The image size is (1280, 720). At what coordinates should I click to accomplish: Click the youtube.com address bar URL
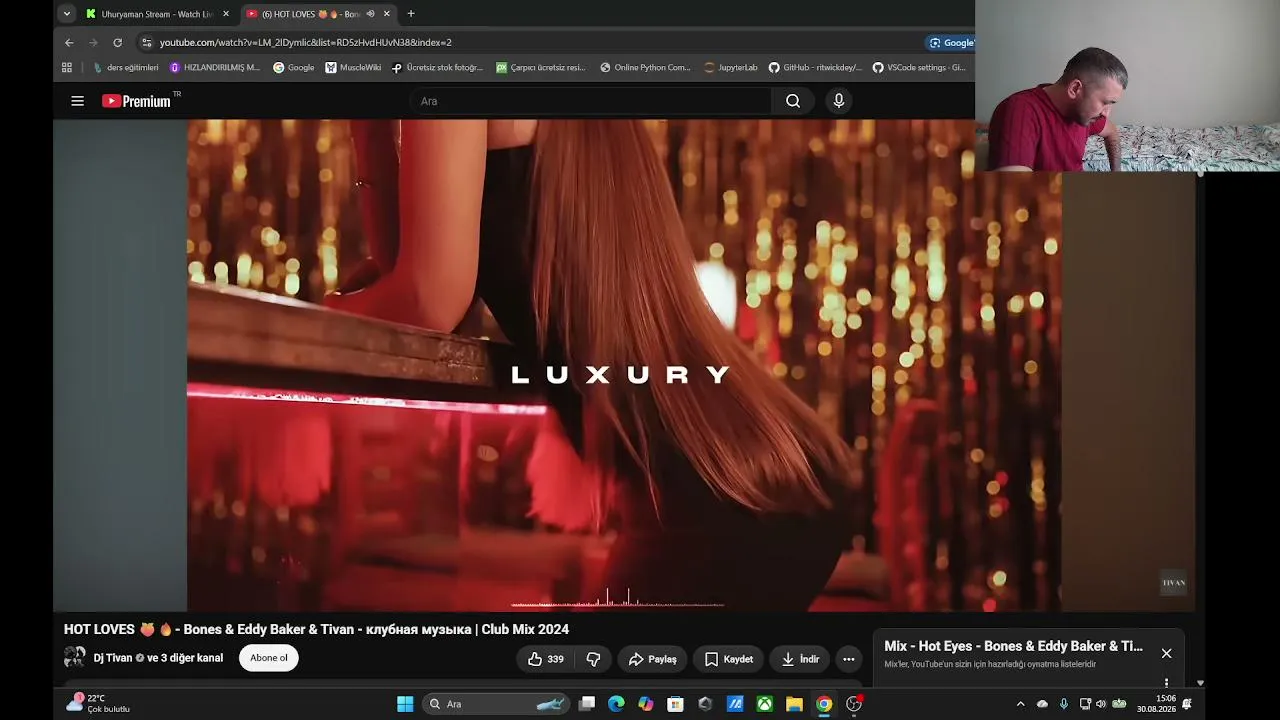tap(305, 43)
